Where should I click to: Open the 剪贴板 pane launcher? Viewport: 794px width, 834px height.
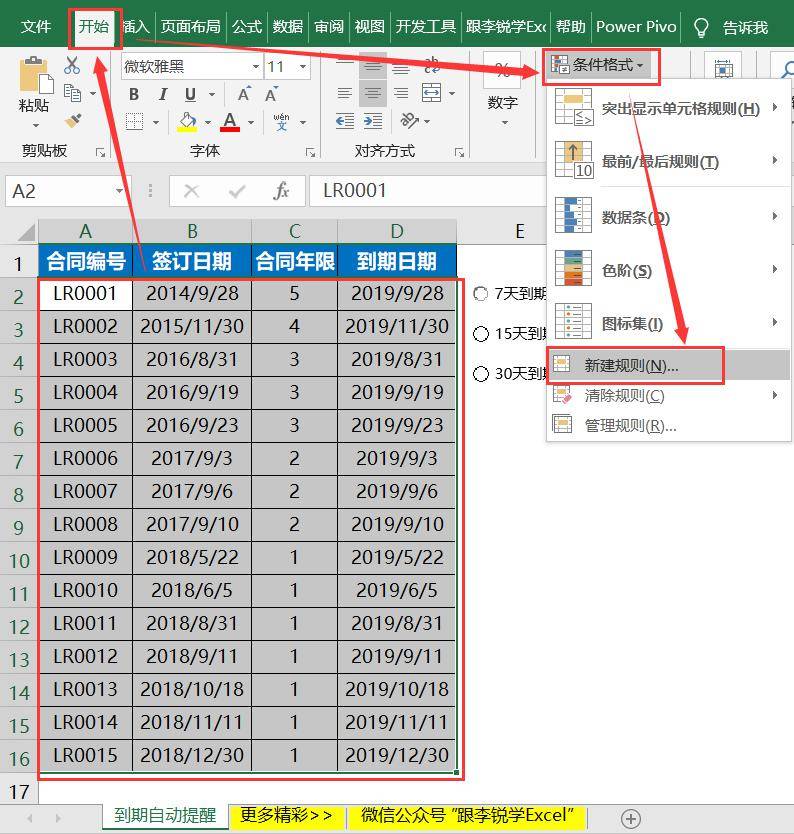pyautogui.click(x=100, y=153)
